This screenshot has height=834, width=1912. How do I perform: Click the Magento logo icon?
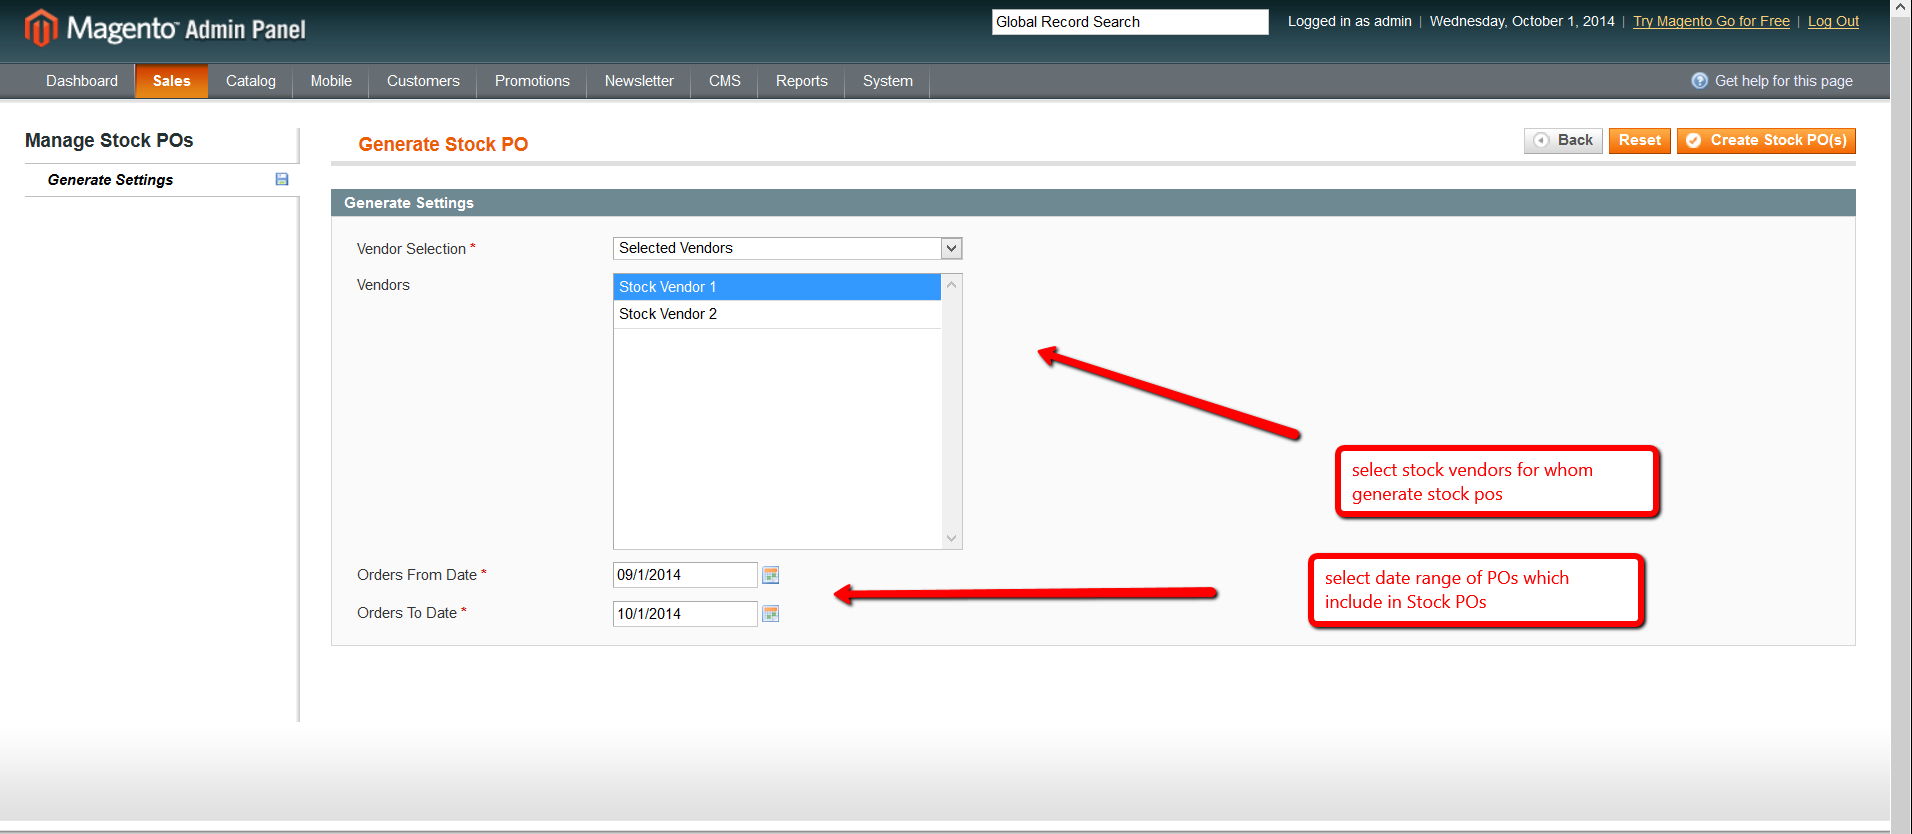click(41, 28)
